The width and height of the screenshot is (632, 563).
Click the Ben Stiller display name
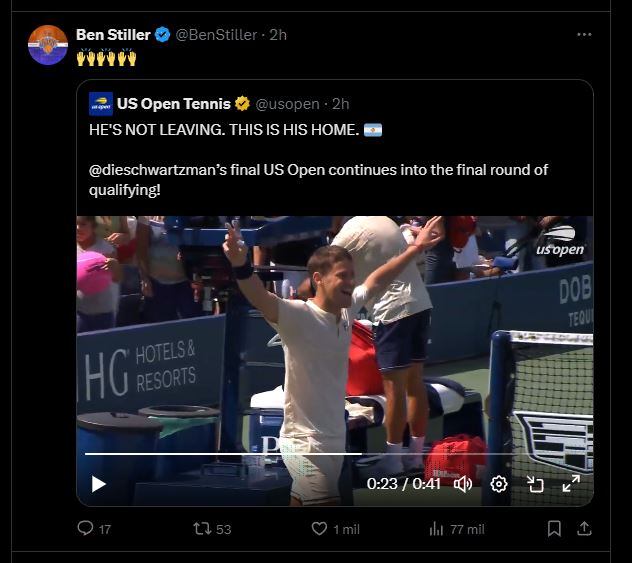pos(113,35)
